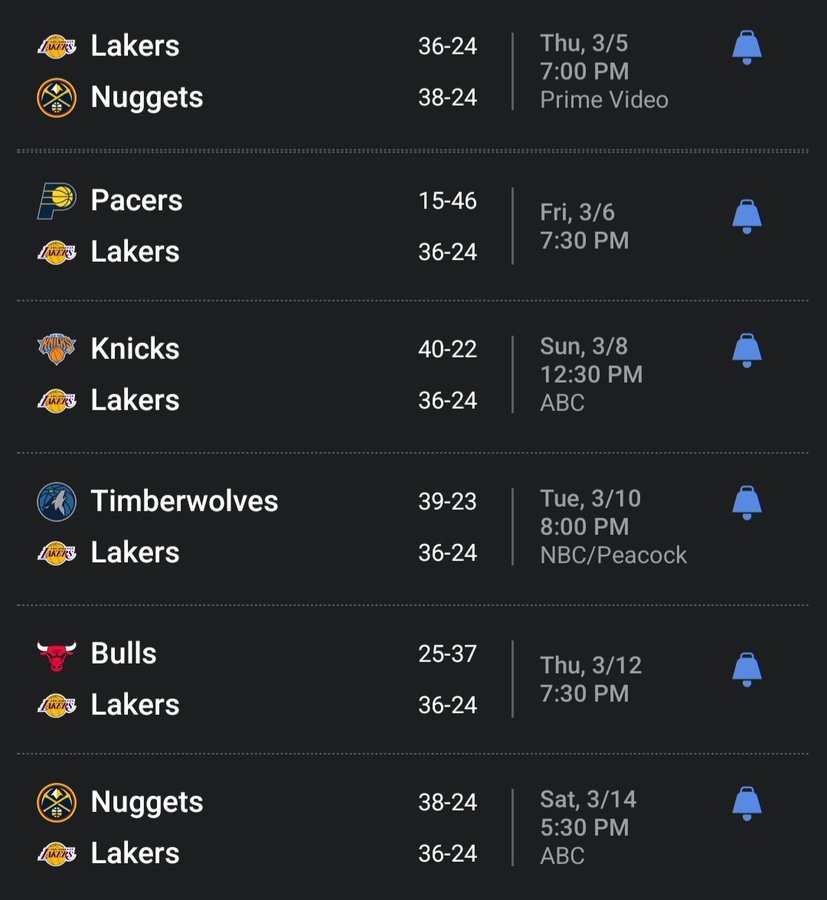Click the Lakers logo in the Thu 3/5 game
This screenshot has width=827, height=900.
(x=57, y=46)
